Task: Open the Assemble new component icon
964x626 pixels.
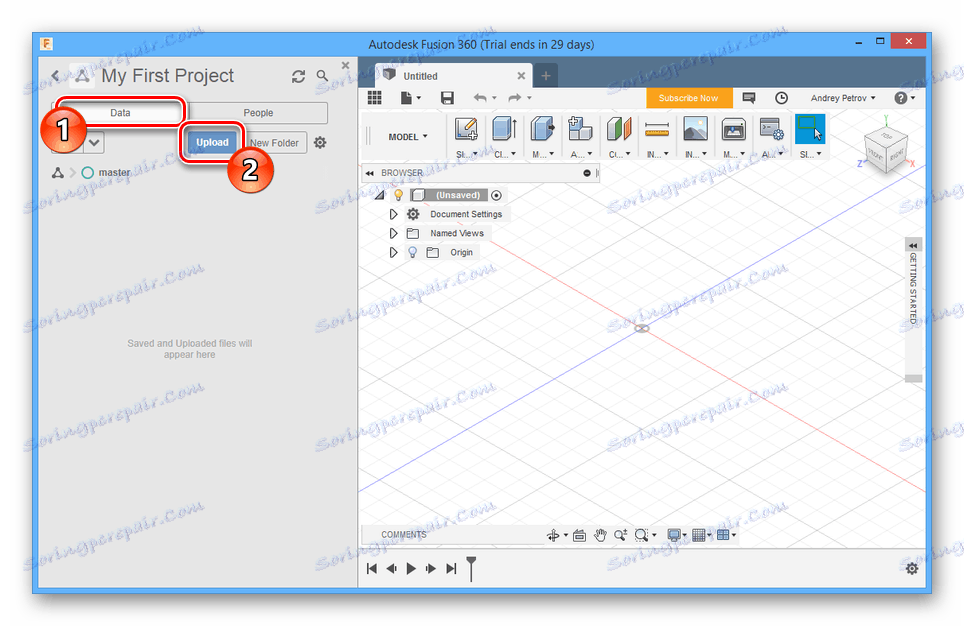Action: tap(580, 129)
